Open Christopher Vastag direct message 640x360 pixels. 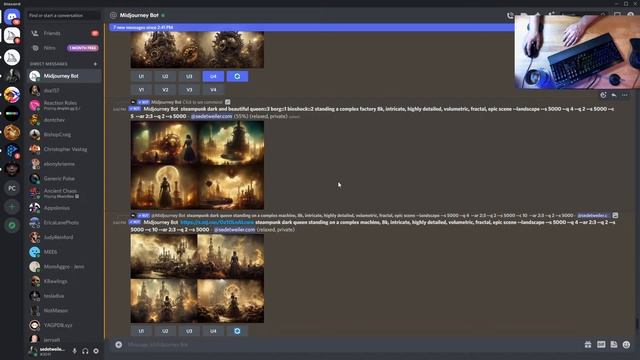point(64,149)
